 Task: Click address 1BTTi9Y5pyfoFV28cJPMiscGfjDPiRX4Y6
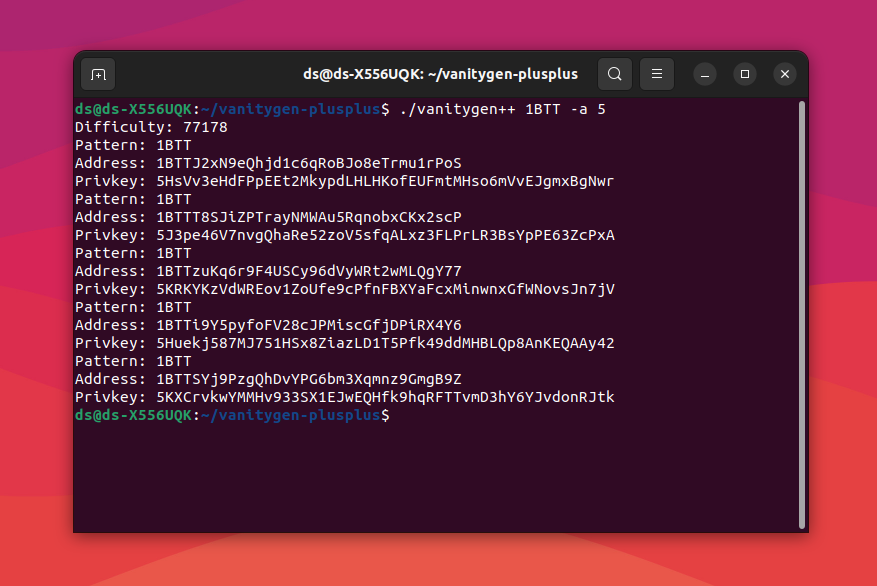(309, 325)
